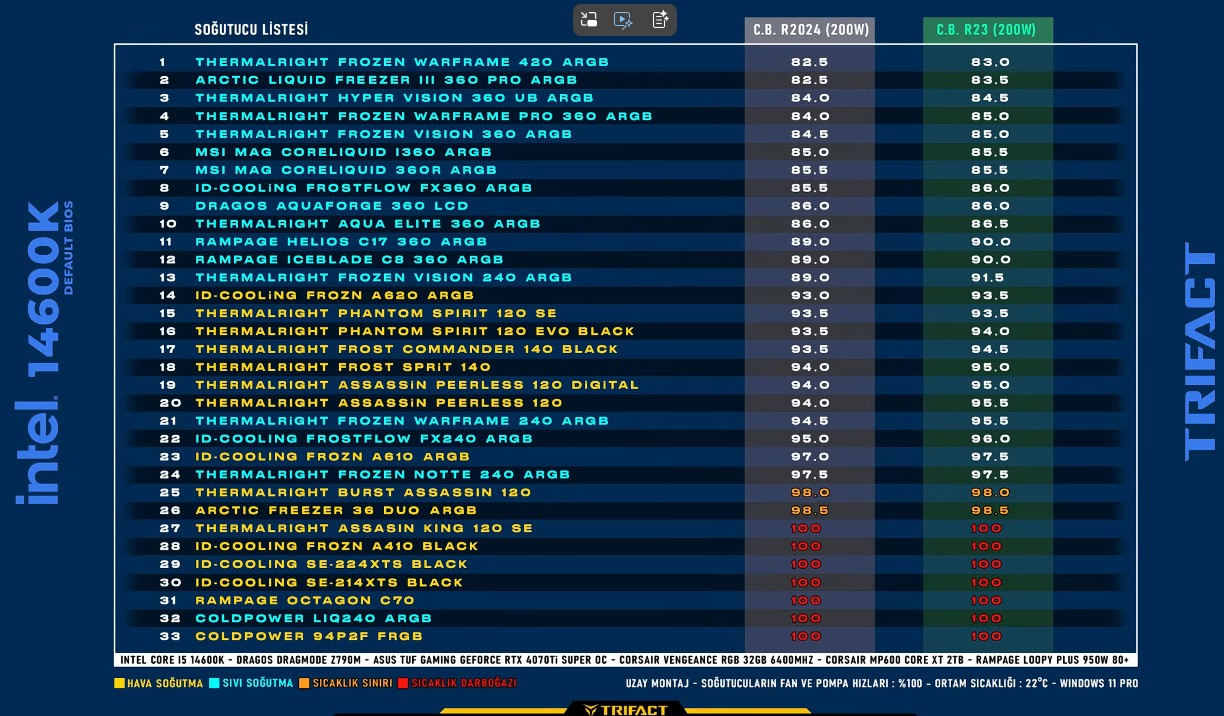Click the UZAY MONTAJ test conditions footer text
The image size is (1224, 716).
pos(881,684)
